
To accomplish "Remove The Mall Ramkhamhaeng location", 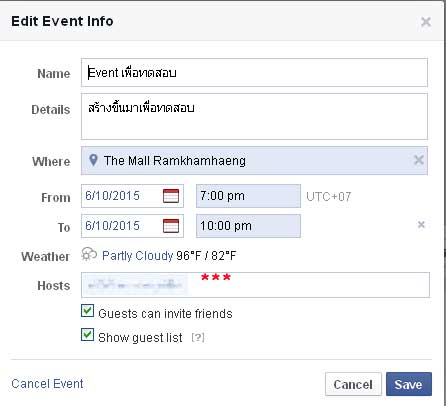I will 419,160.
